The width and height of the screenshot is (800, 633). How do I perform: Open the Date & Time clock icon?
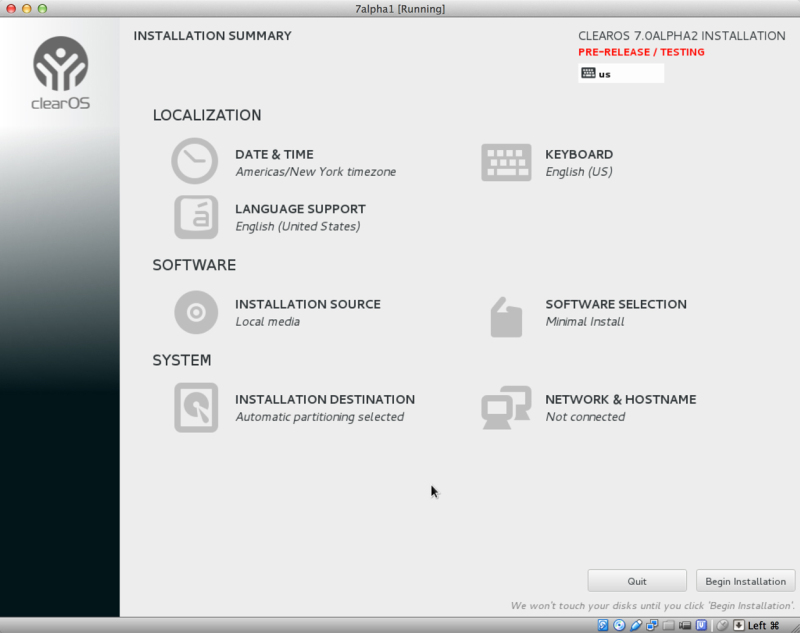point(194,161)
